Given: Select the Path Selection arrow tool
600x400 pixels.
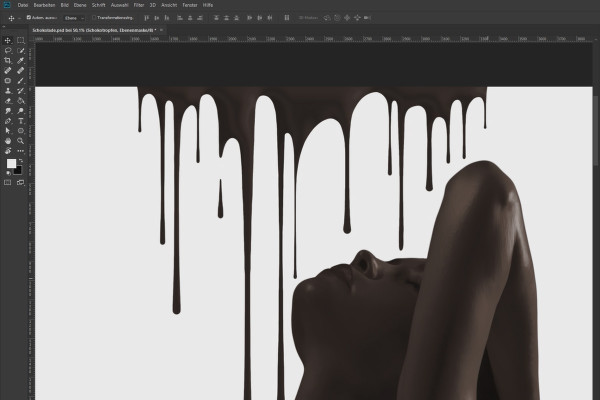Looking at the screenshot, I should tap(8, 131).
